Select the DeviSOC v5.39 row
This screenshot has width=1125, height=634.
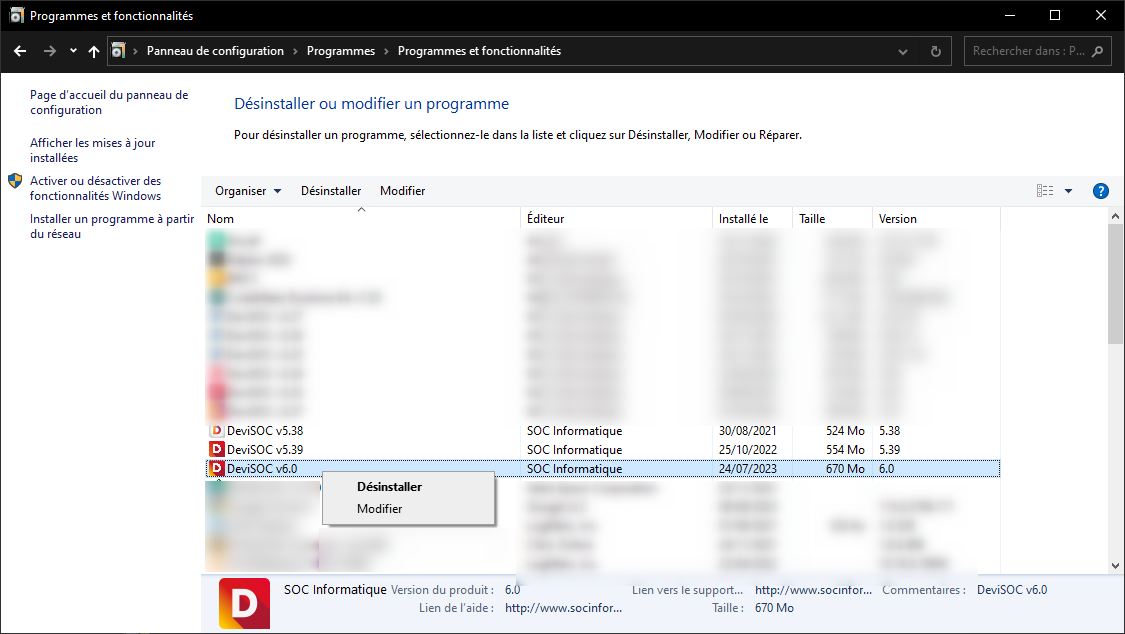[x=603, y=450]
